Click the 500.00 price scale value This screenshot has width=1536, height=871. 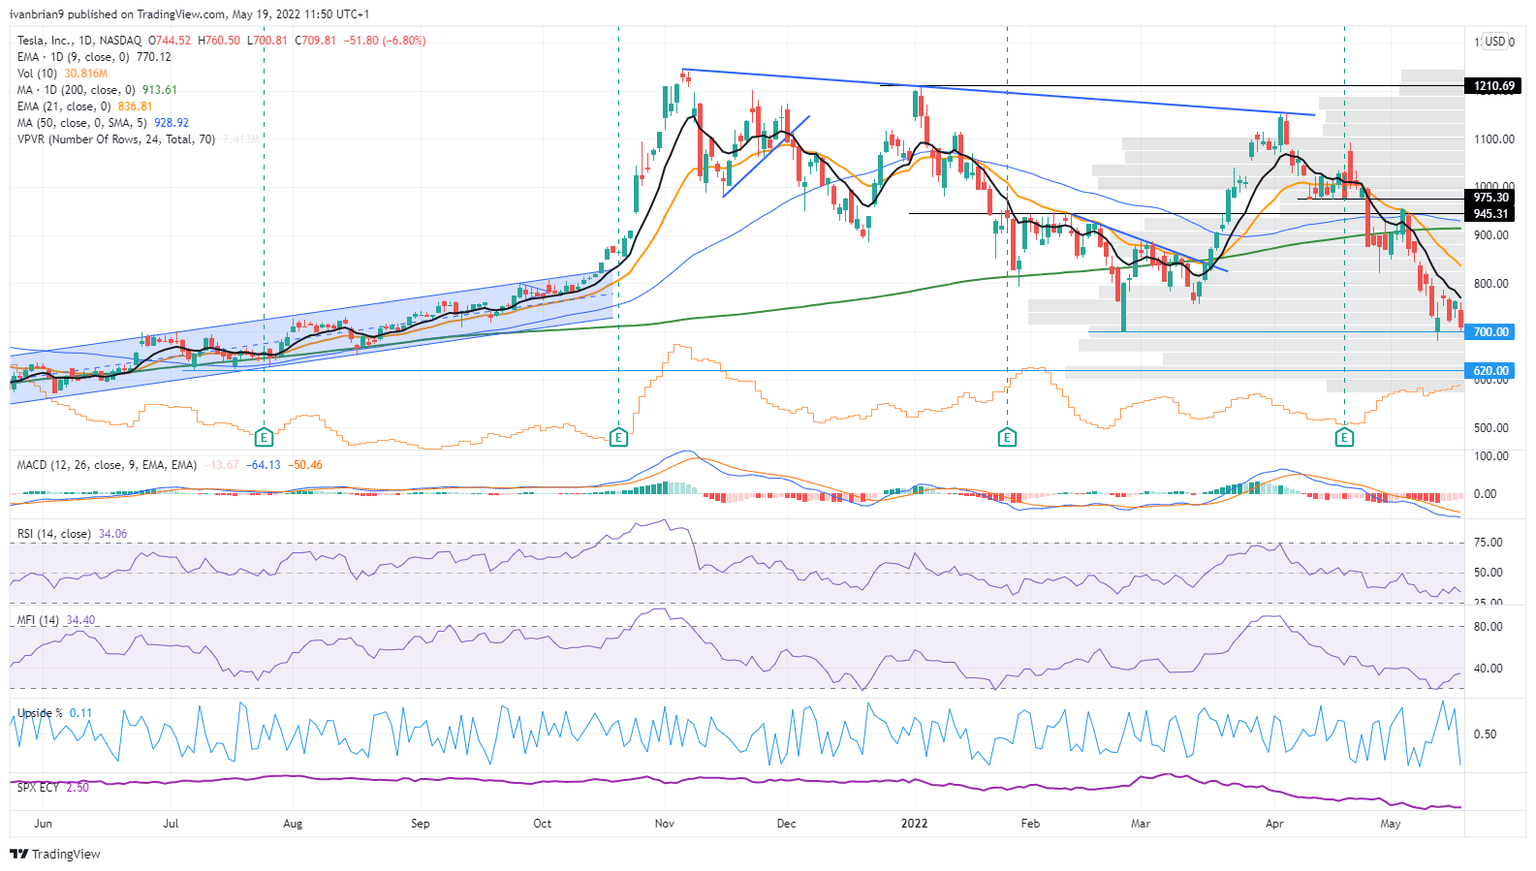[1493, 428]
